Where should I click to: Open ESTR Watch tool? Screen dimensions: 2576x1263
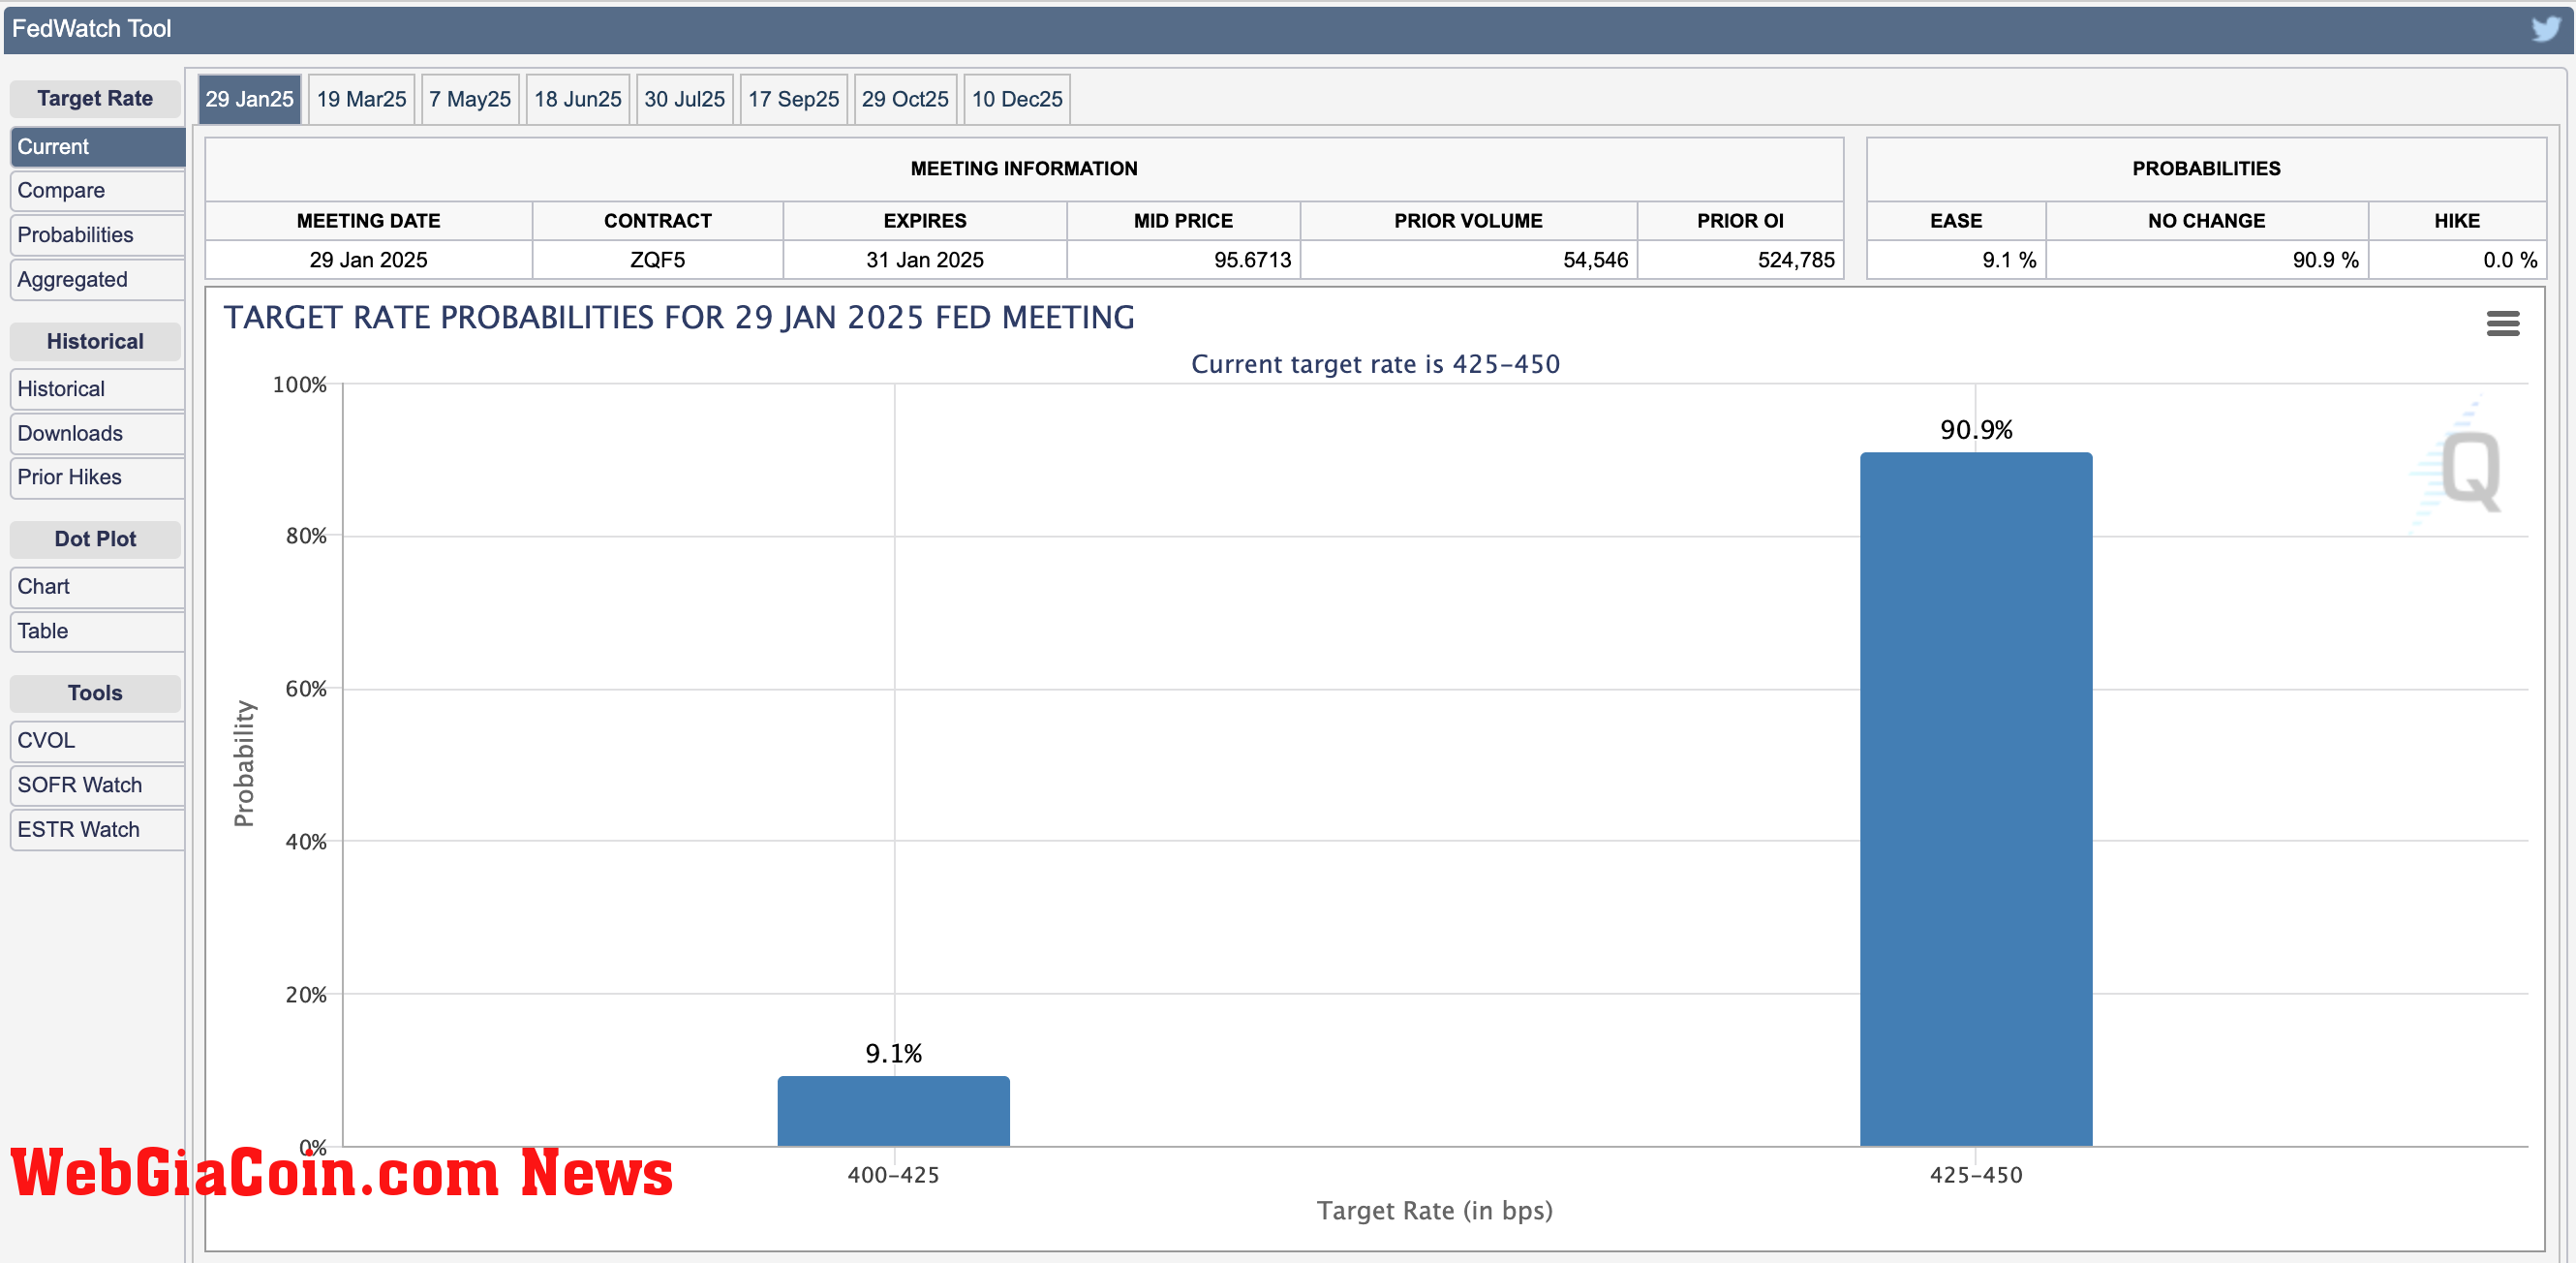[97, 830]
